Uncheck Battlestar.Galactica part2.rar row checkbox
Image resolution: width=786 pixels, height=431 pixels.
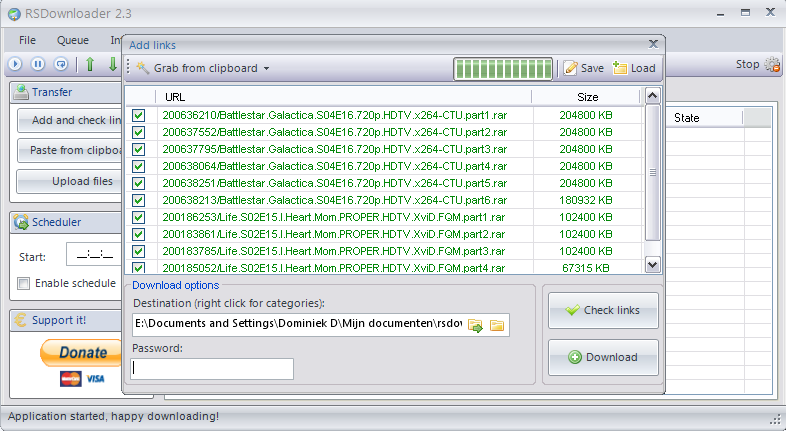[138, 132]
